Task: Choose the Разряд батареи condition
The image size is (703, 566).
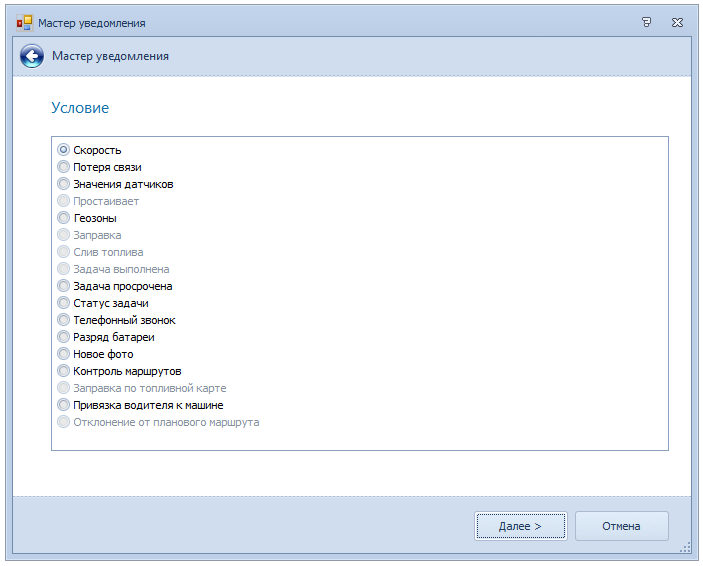Action: [x=64, y=337]
